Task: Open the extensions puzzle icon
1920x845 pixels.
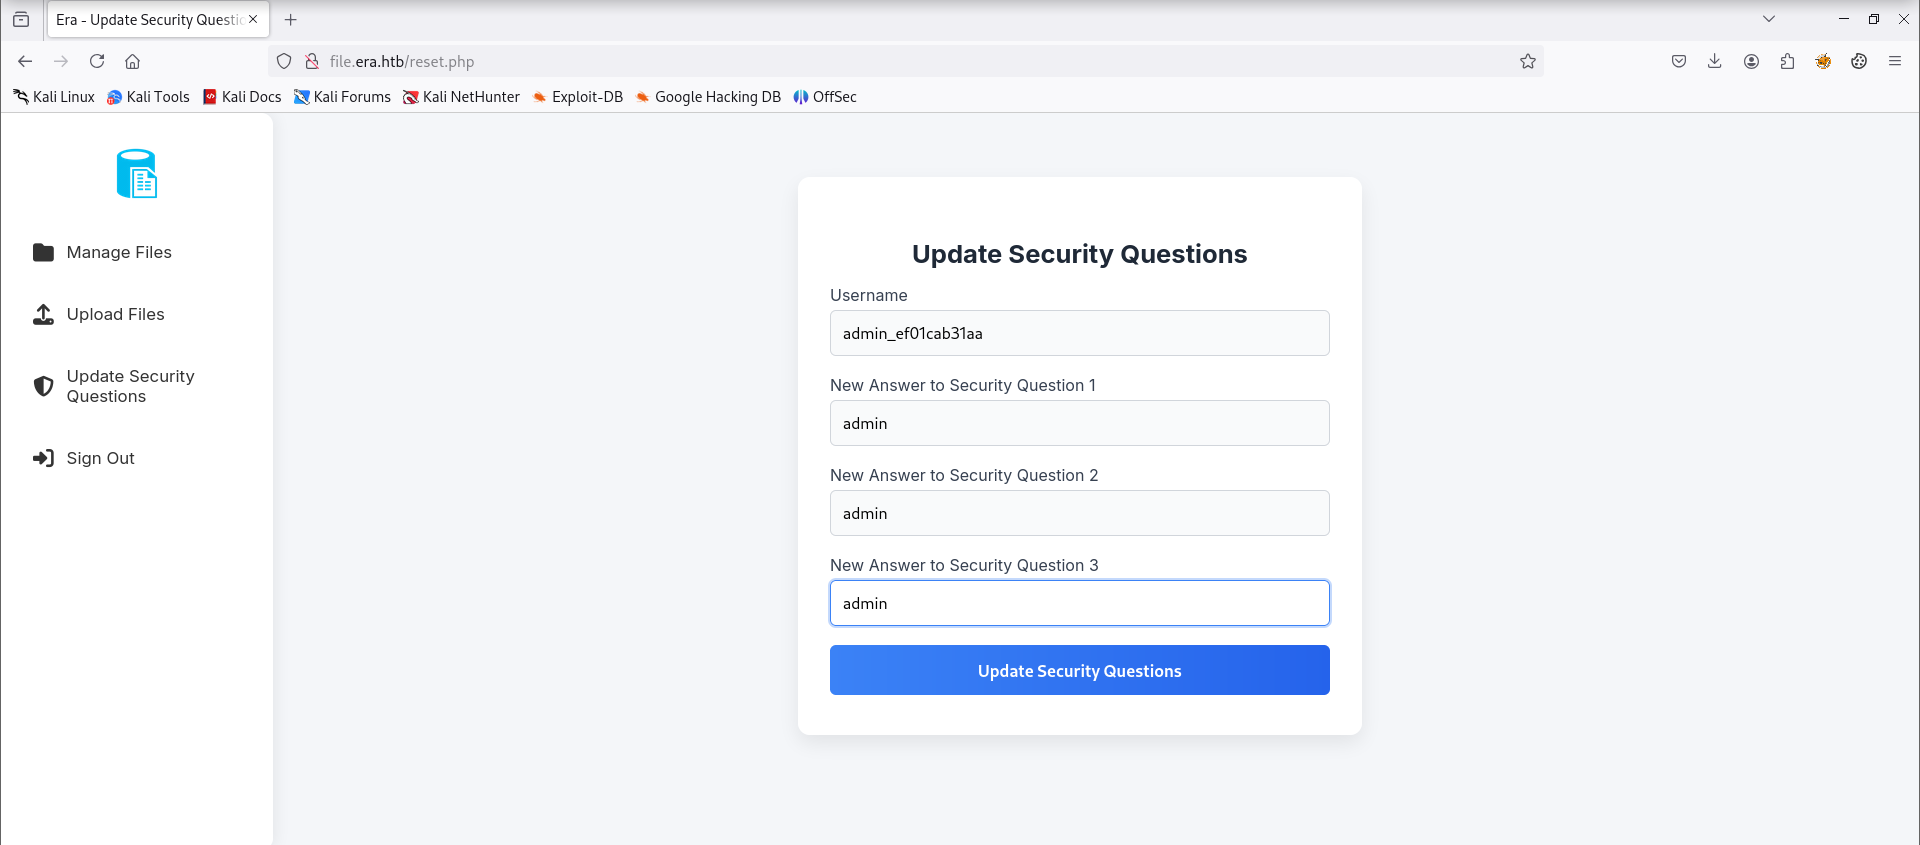Action: point(1787,61)
